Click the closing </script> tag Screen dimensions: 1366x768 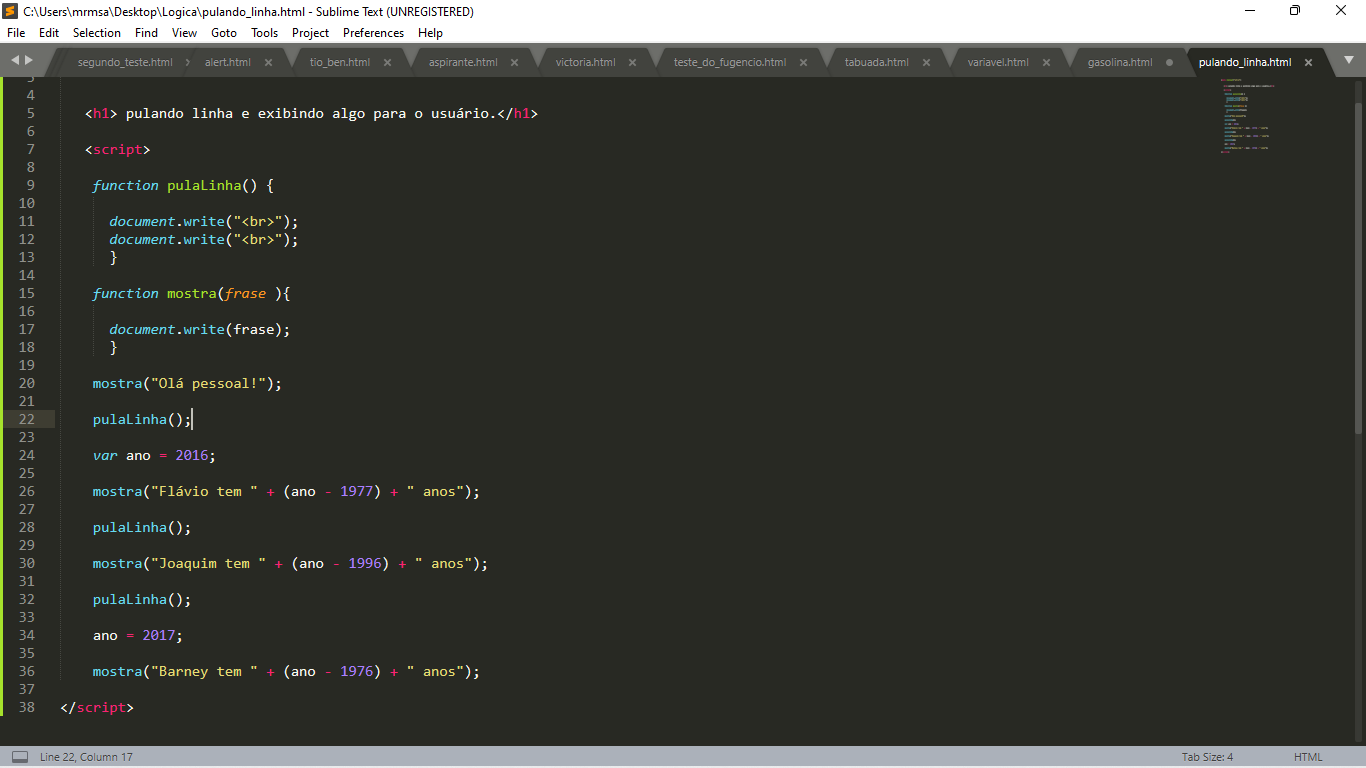pyautogui.click(x=97, y=707)
